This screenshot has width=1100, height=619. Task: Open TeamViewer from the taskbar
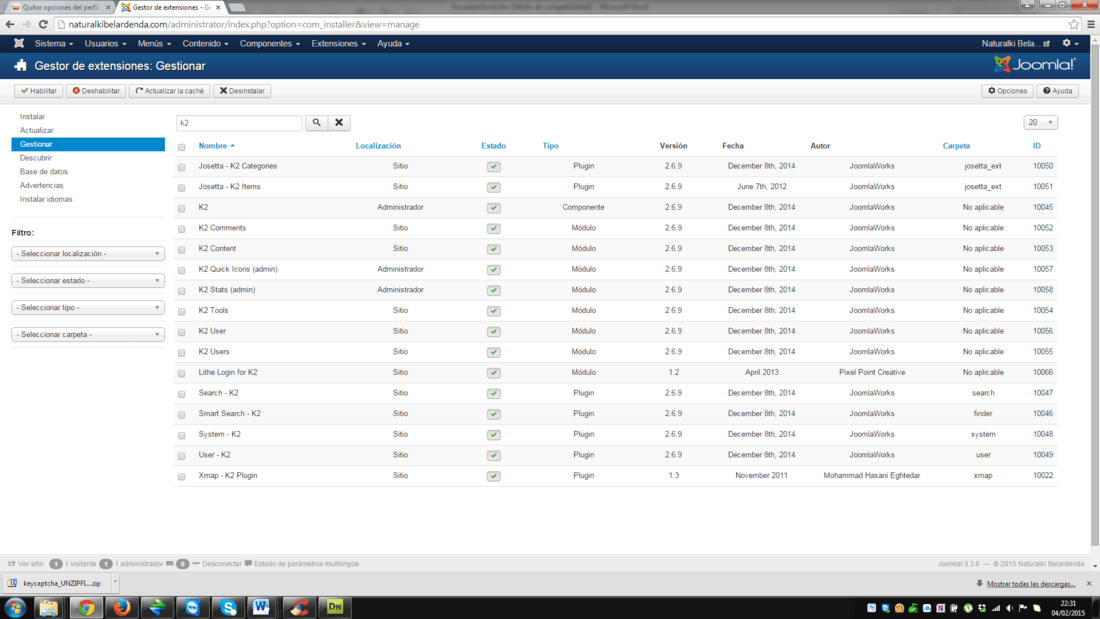point(192,607)
